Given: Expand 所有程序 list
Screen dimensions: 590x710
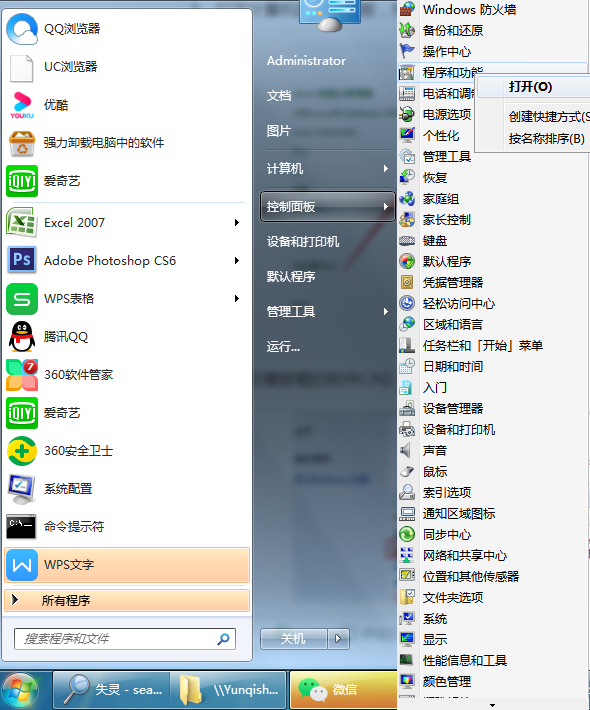Looking at the screenshot, I should click(127, 600).
